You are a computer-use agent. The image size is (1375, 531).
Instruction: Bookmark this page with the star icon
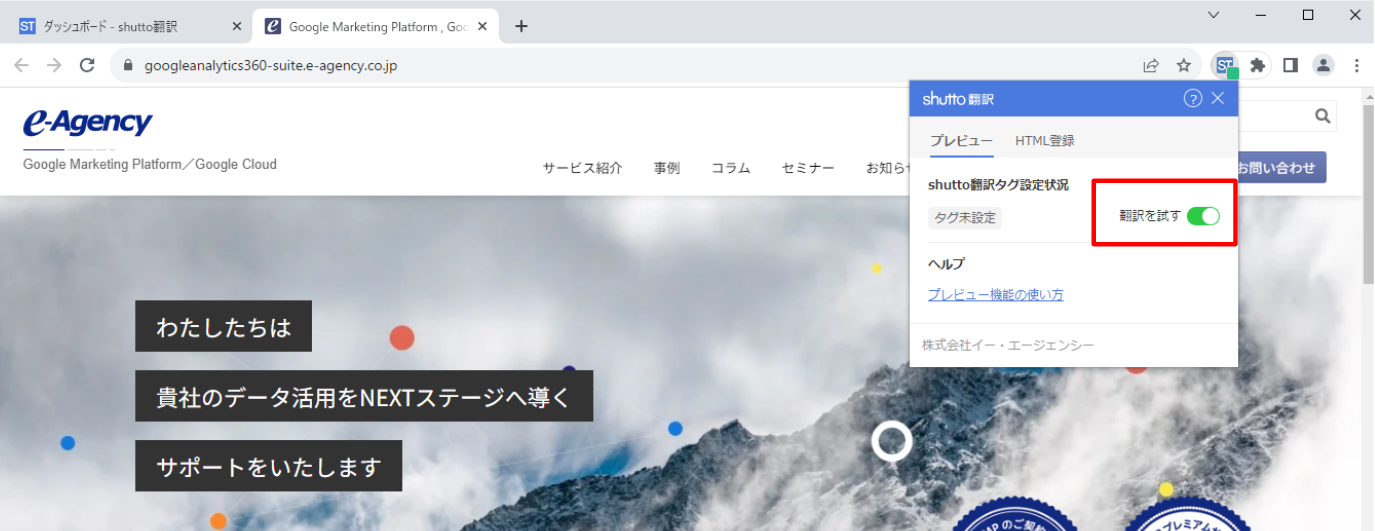click(x=1184, y=65)
